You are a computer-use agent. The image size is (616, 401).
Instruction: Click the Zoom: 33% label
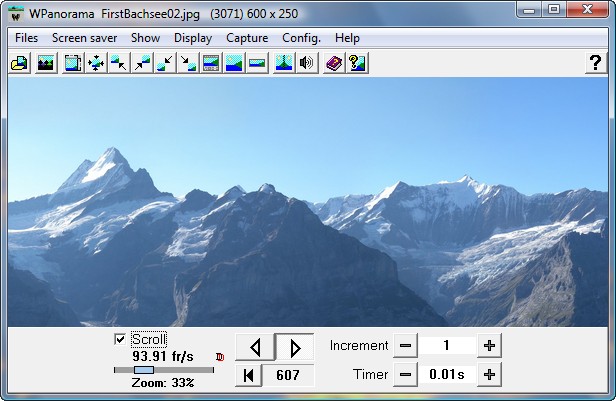click(x=163, y=383)
